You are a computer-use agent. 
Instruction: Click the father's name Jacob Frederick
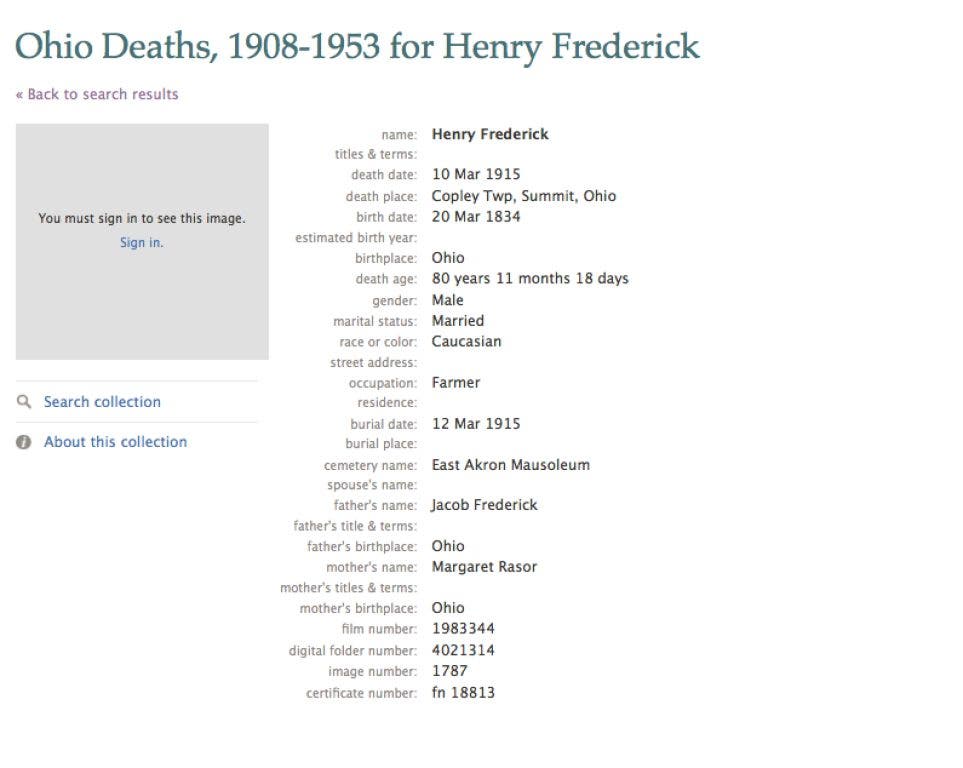click(x=485, y=505)
